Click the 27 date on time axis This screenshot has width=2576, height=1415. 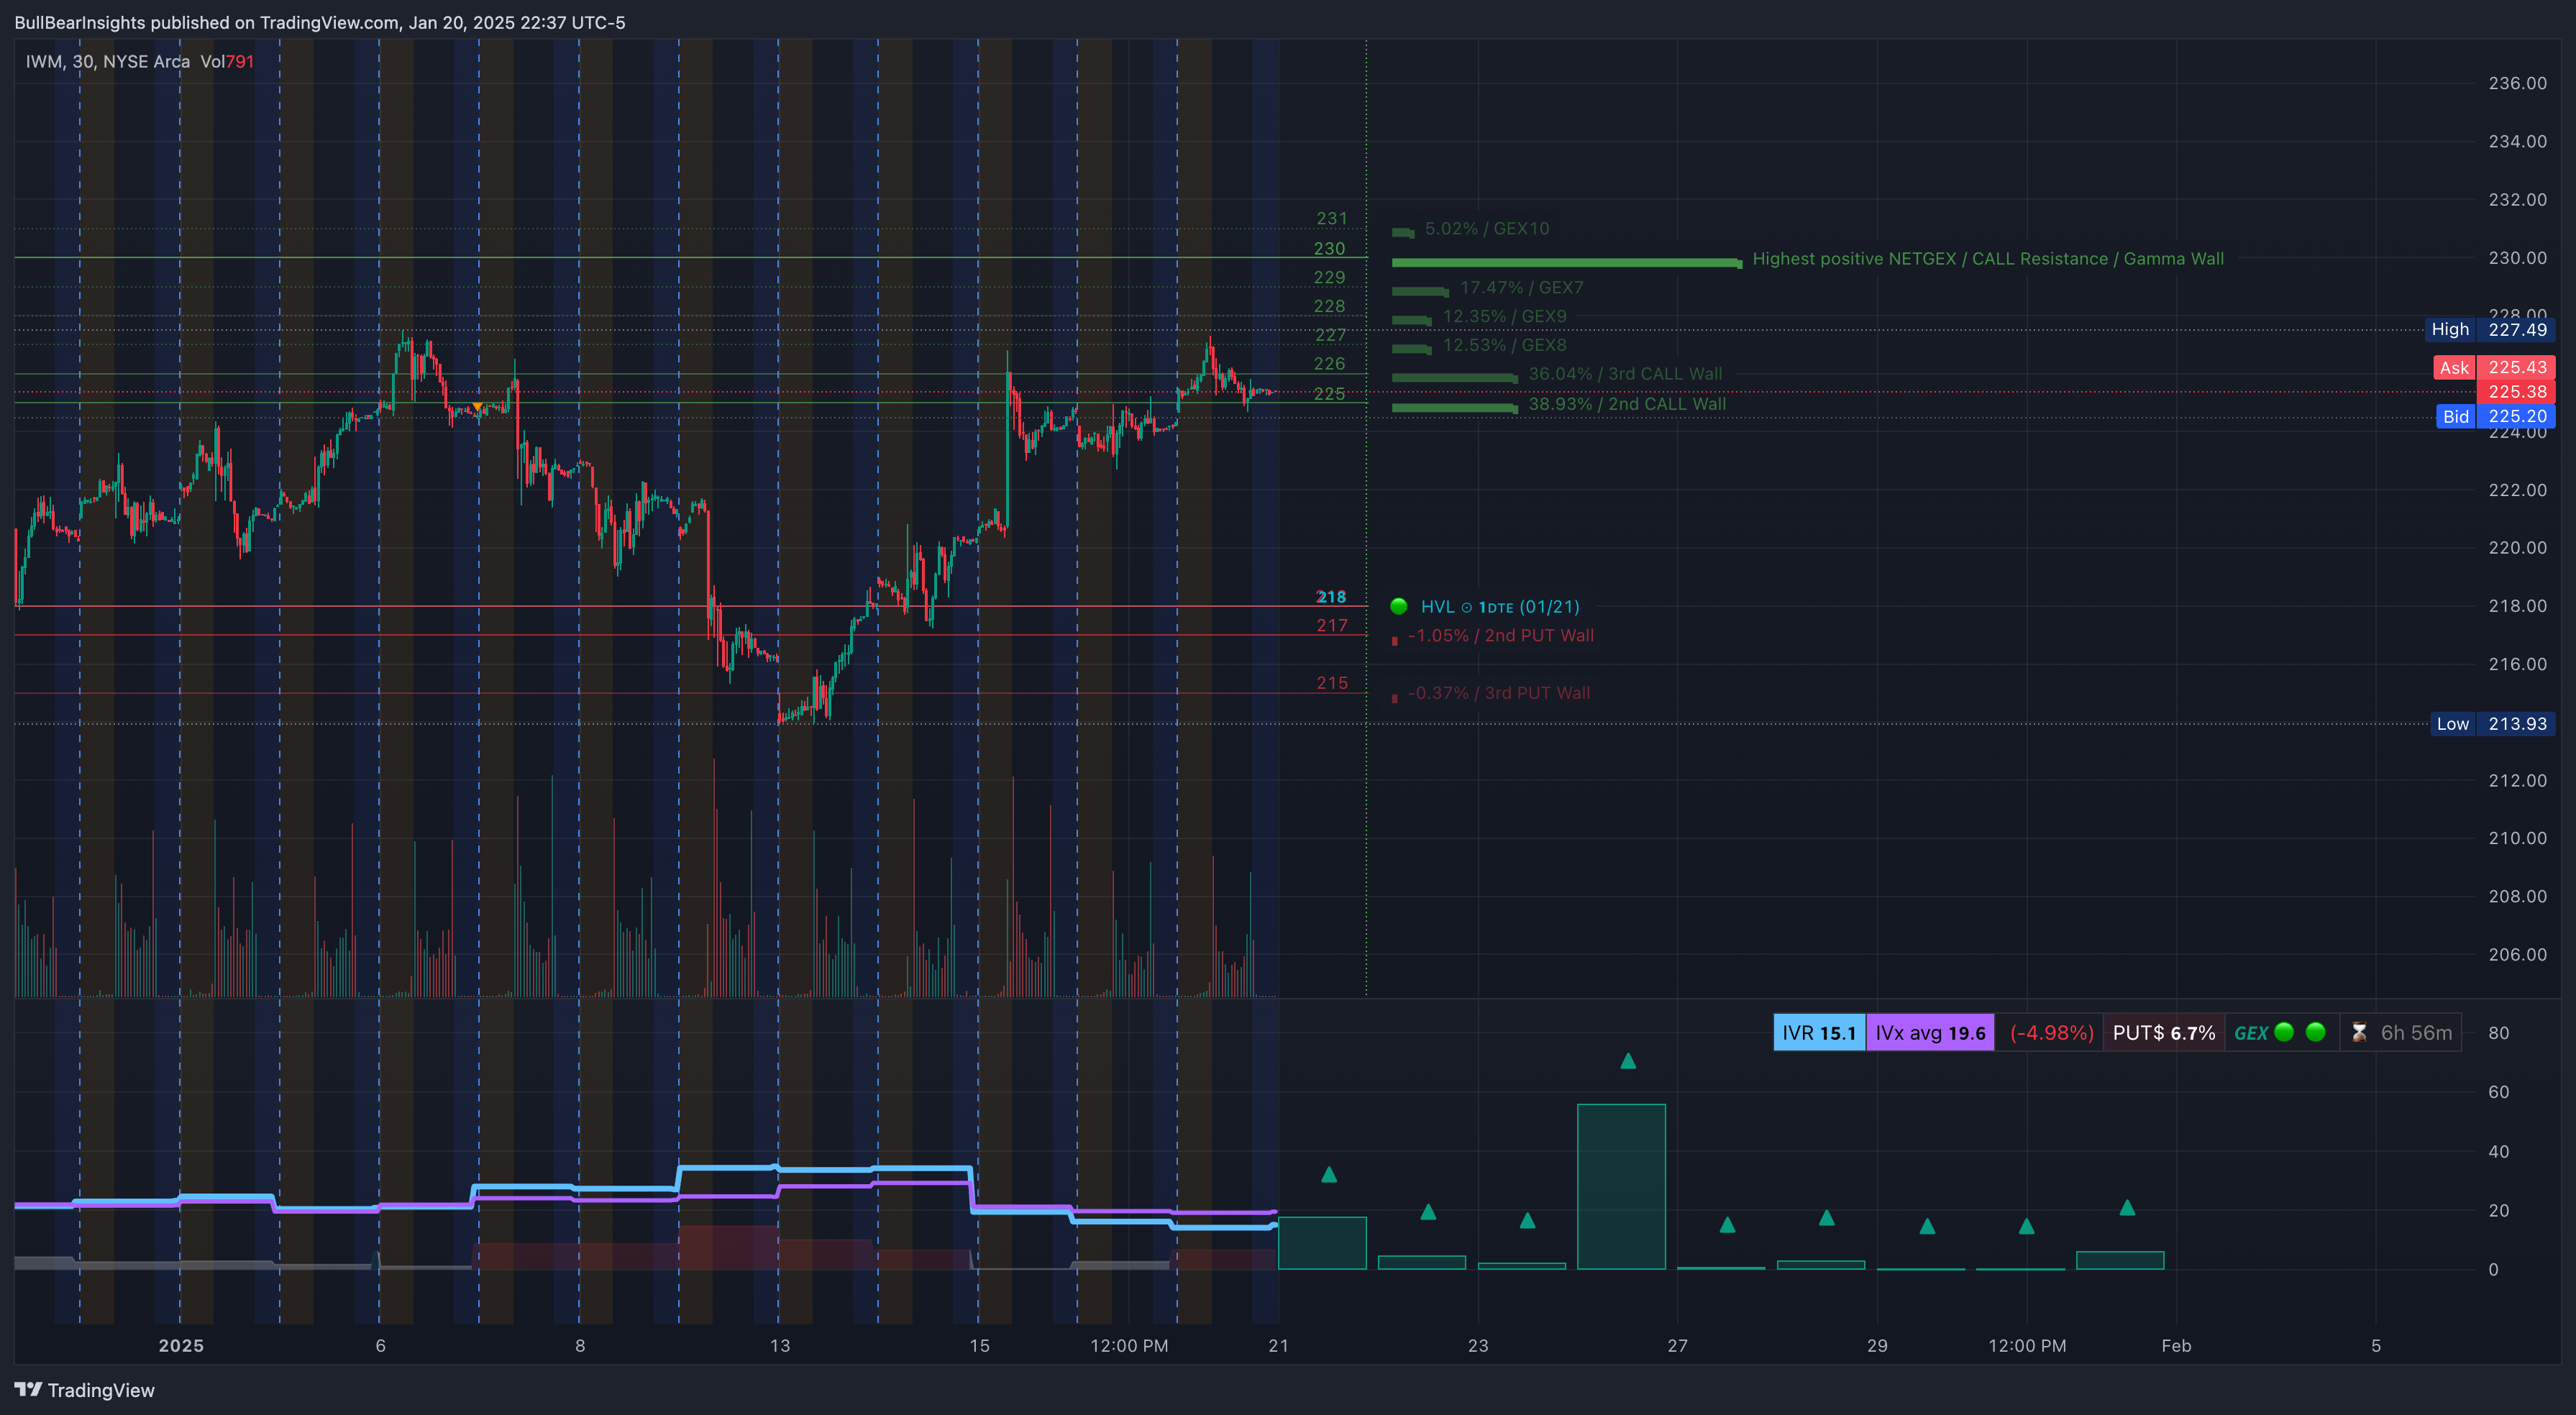click(x=1677, y=1345)
